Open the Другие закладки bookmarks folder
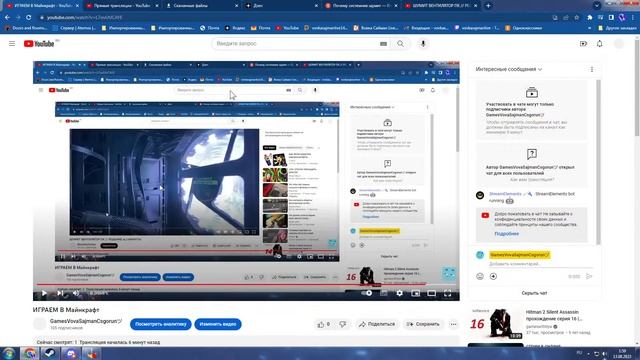Viewport: 640px width, 360px height. tap(617, 28)
